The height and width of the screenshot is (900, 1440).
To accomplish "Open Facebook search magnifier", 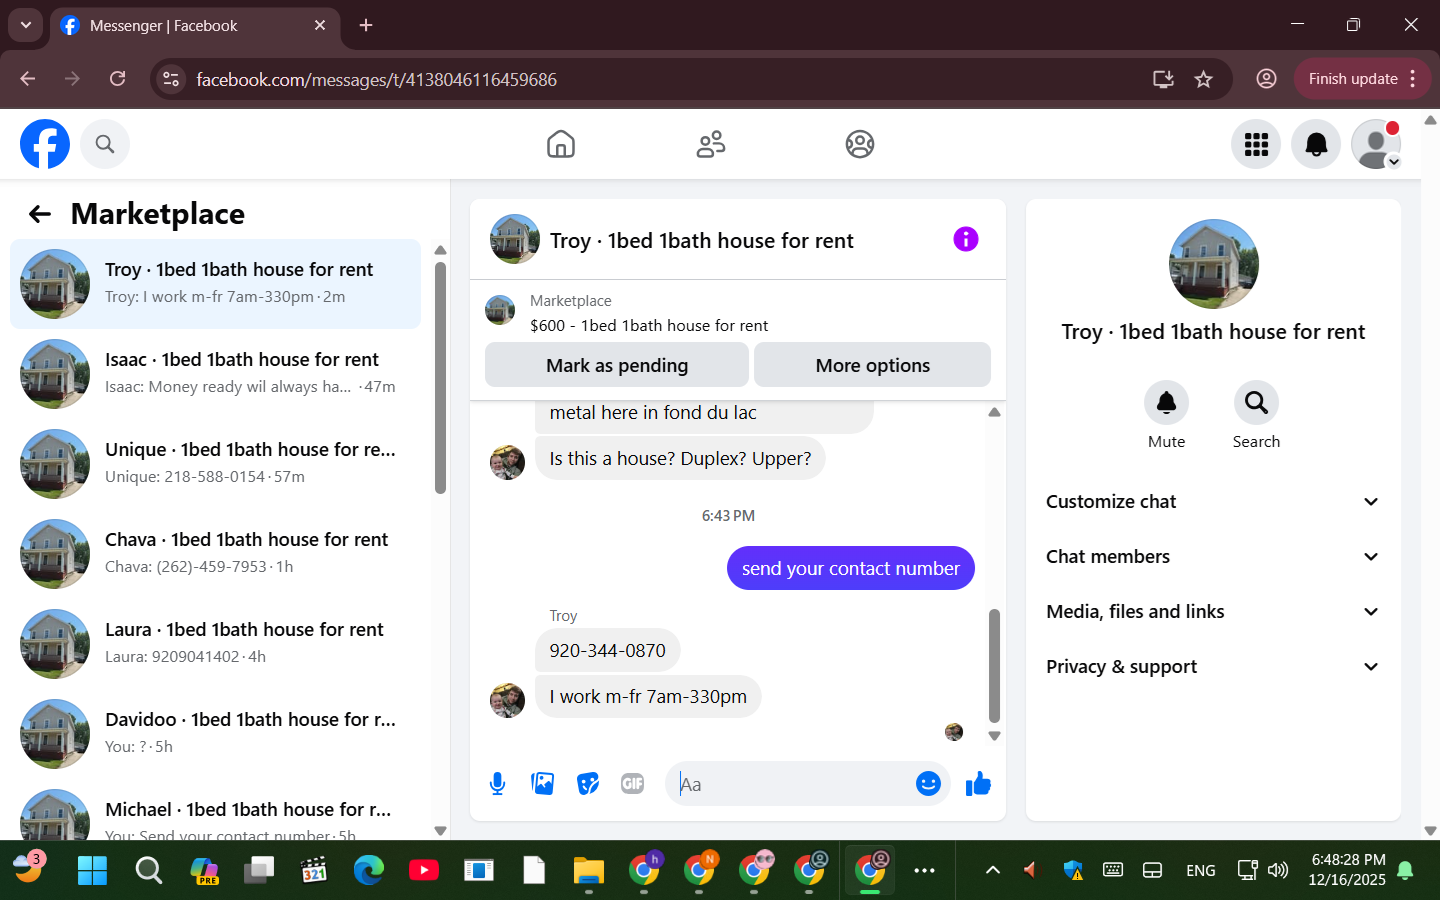I will [105, 144].
